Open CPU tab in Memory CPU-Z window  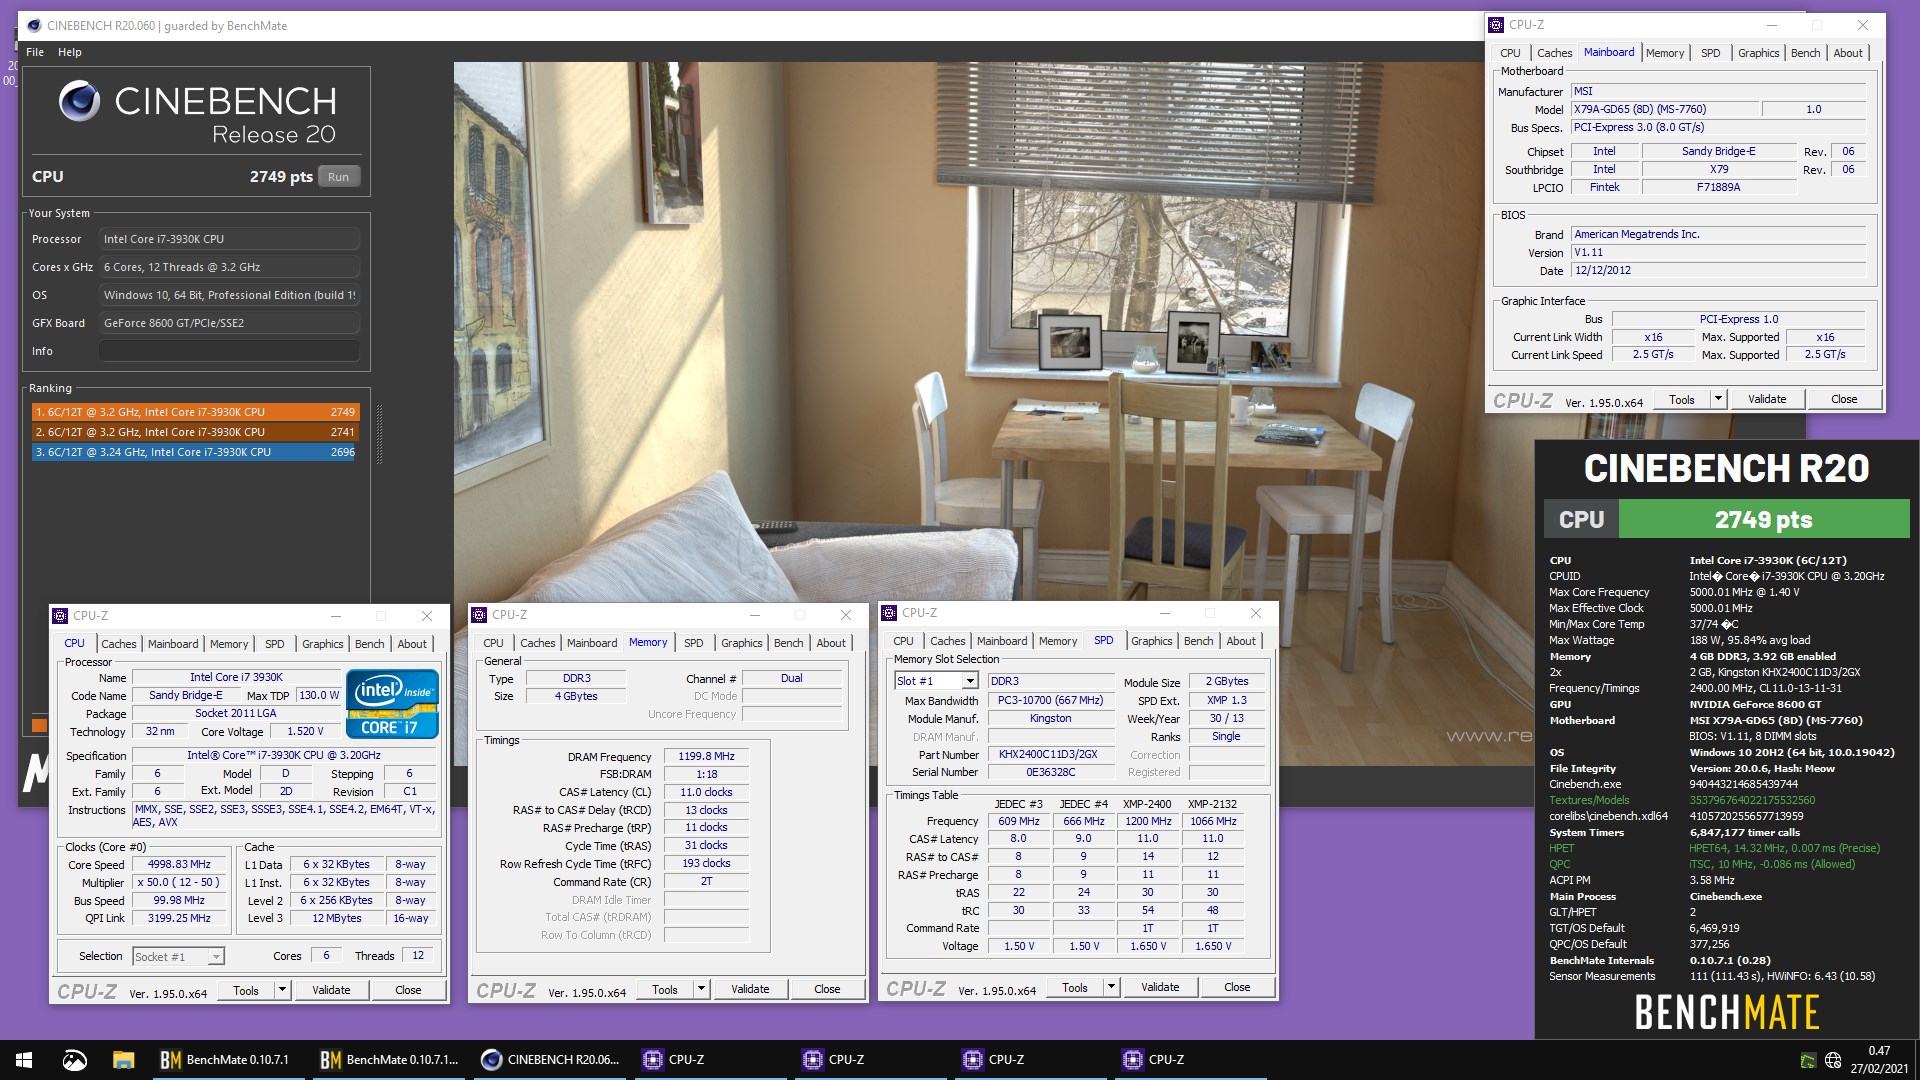pos(493,643)
